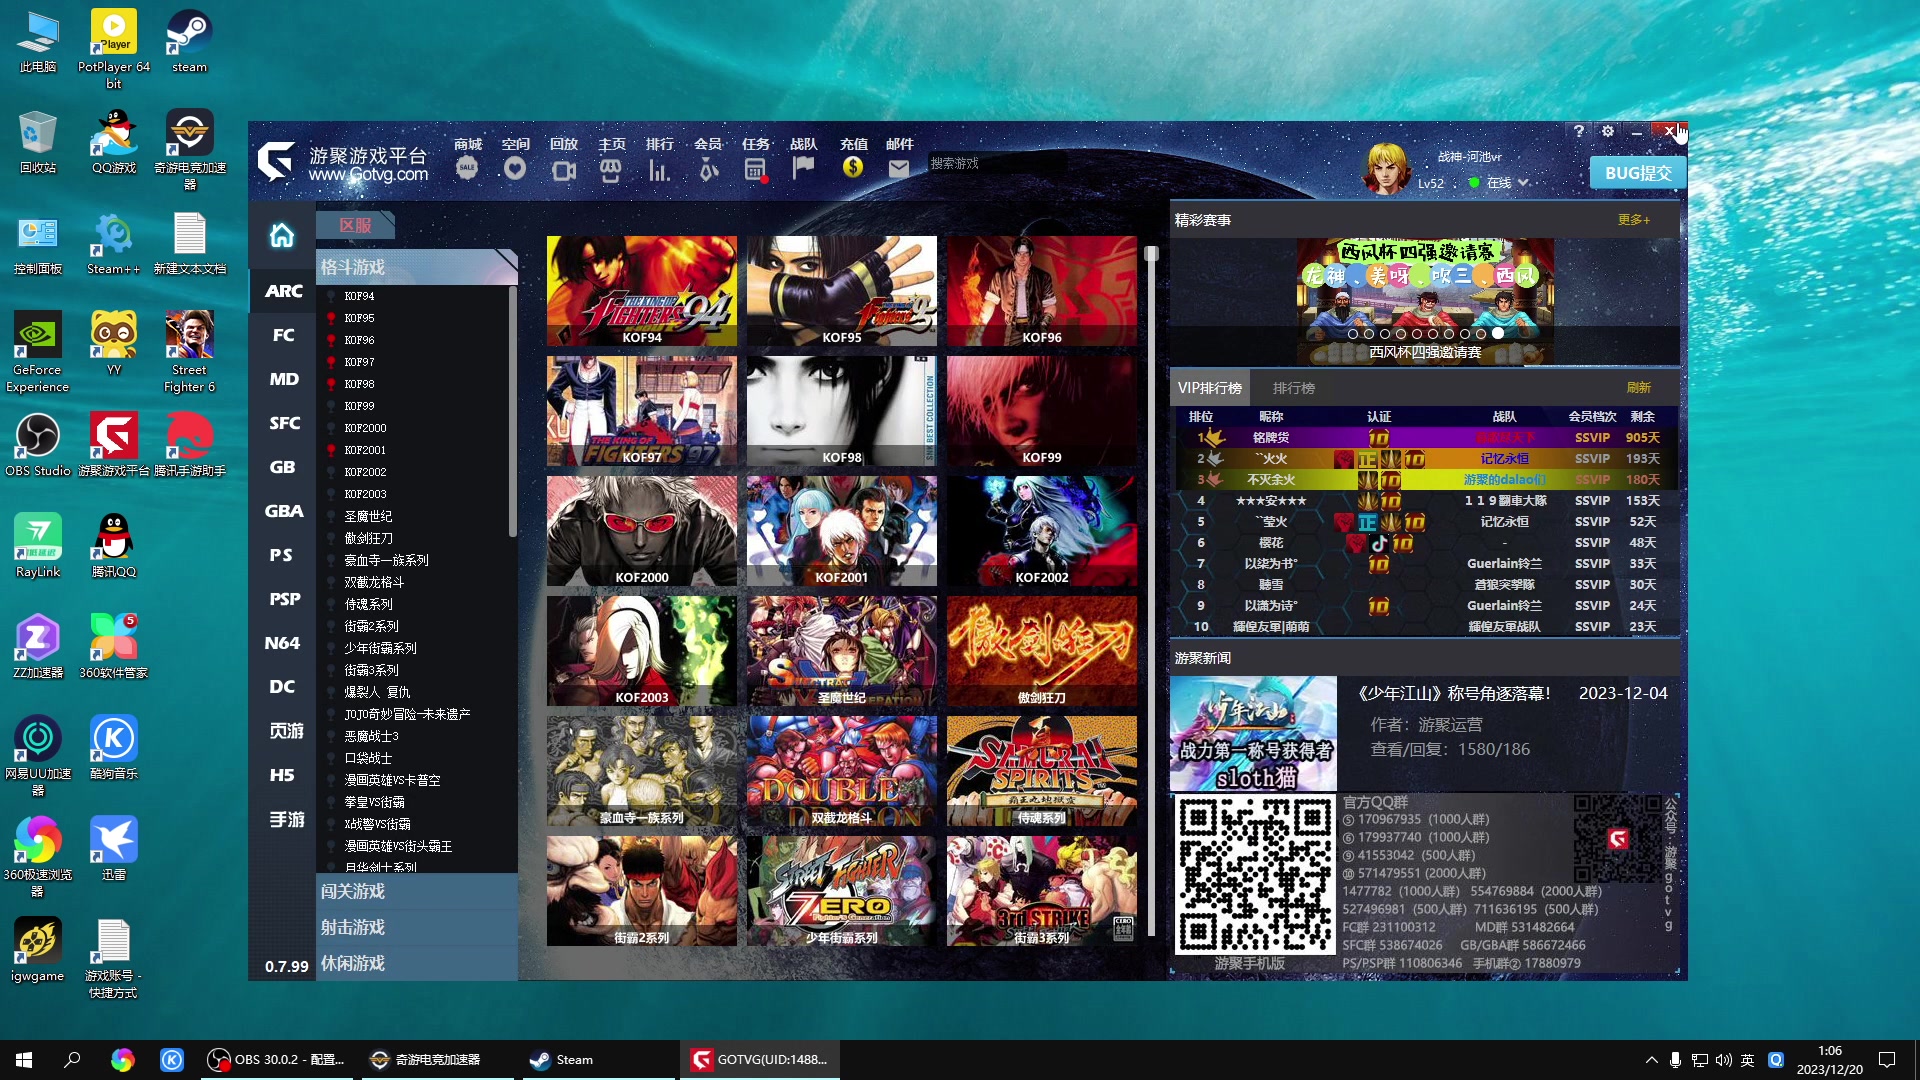
Task: Open Steam in the taskbar
Action: click(598, 1060)
